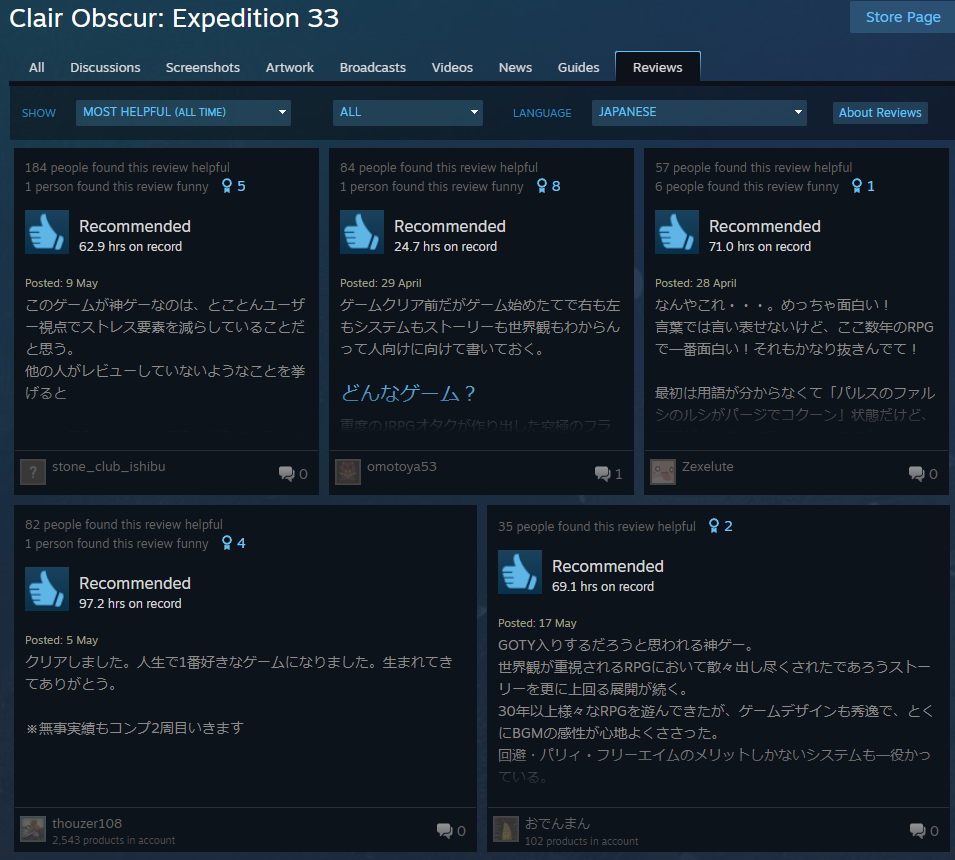
Task: Click the どんなゲーム？ heading in review
Action: point(408,393)
